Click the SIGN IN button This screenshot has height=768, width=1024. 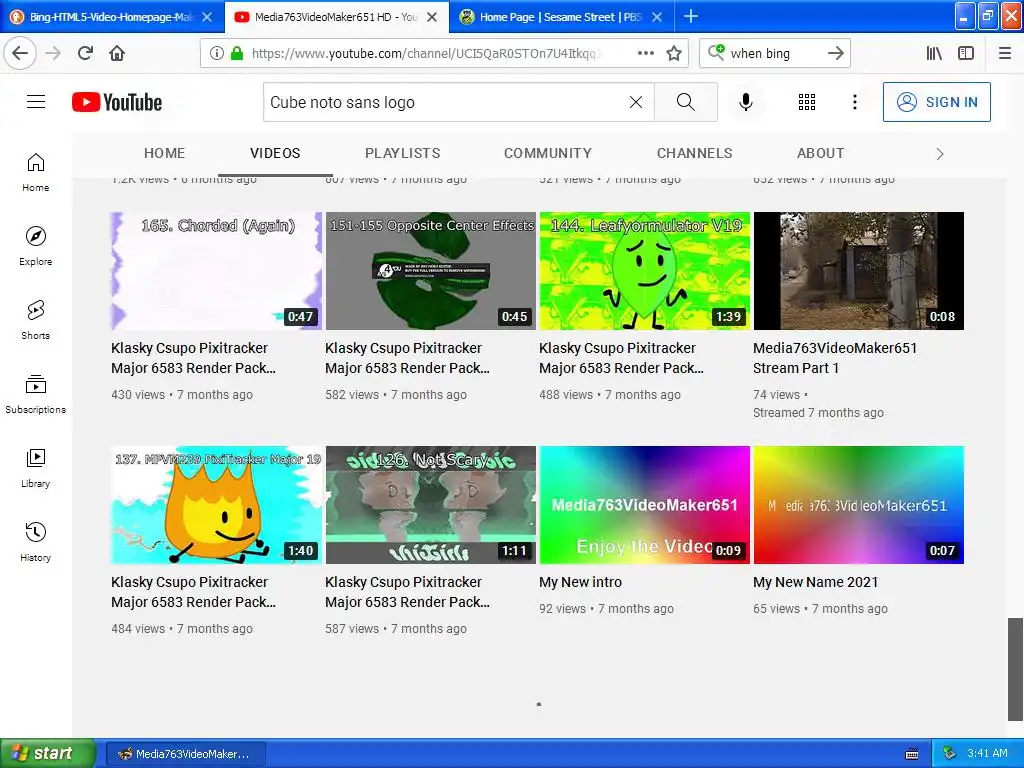click(x=936, y=102)
